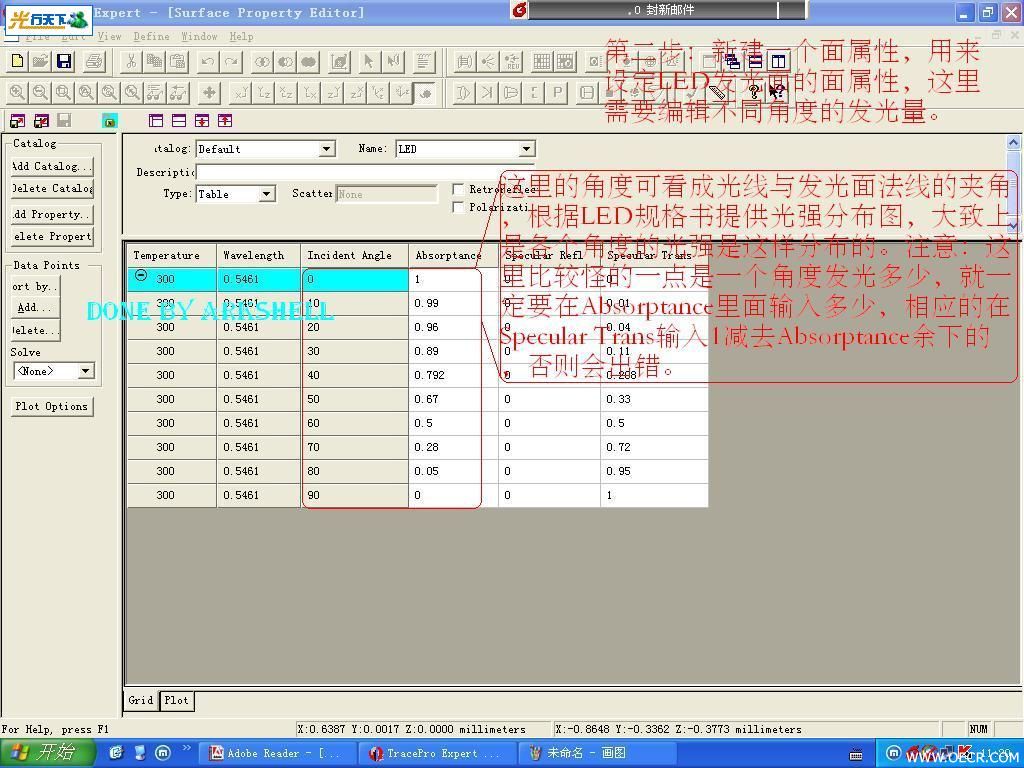1024x768 pixels.
Task: Click the Cut scissors icon
Action: click(x=131, y=61)
